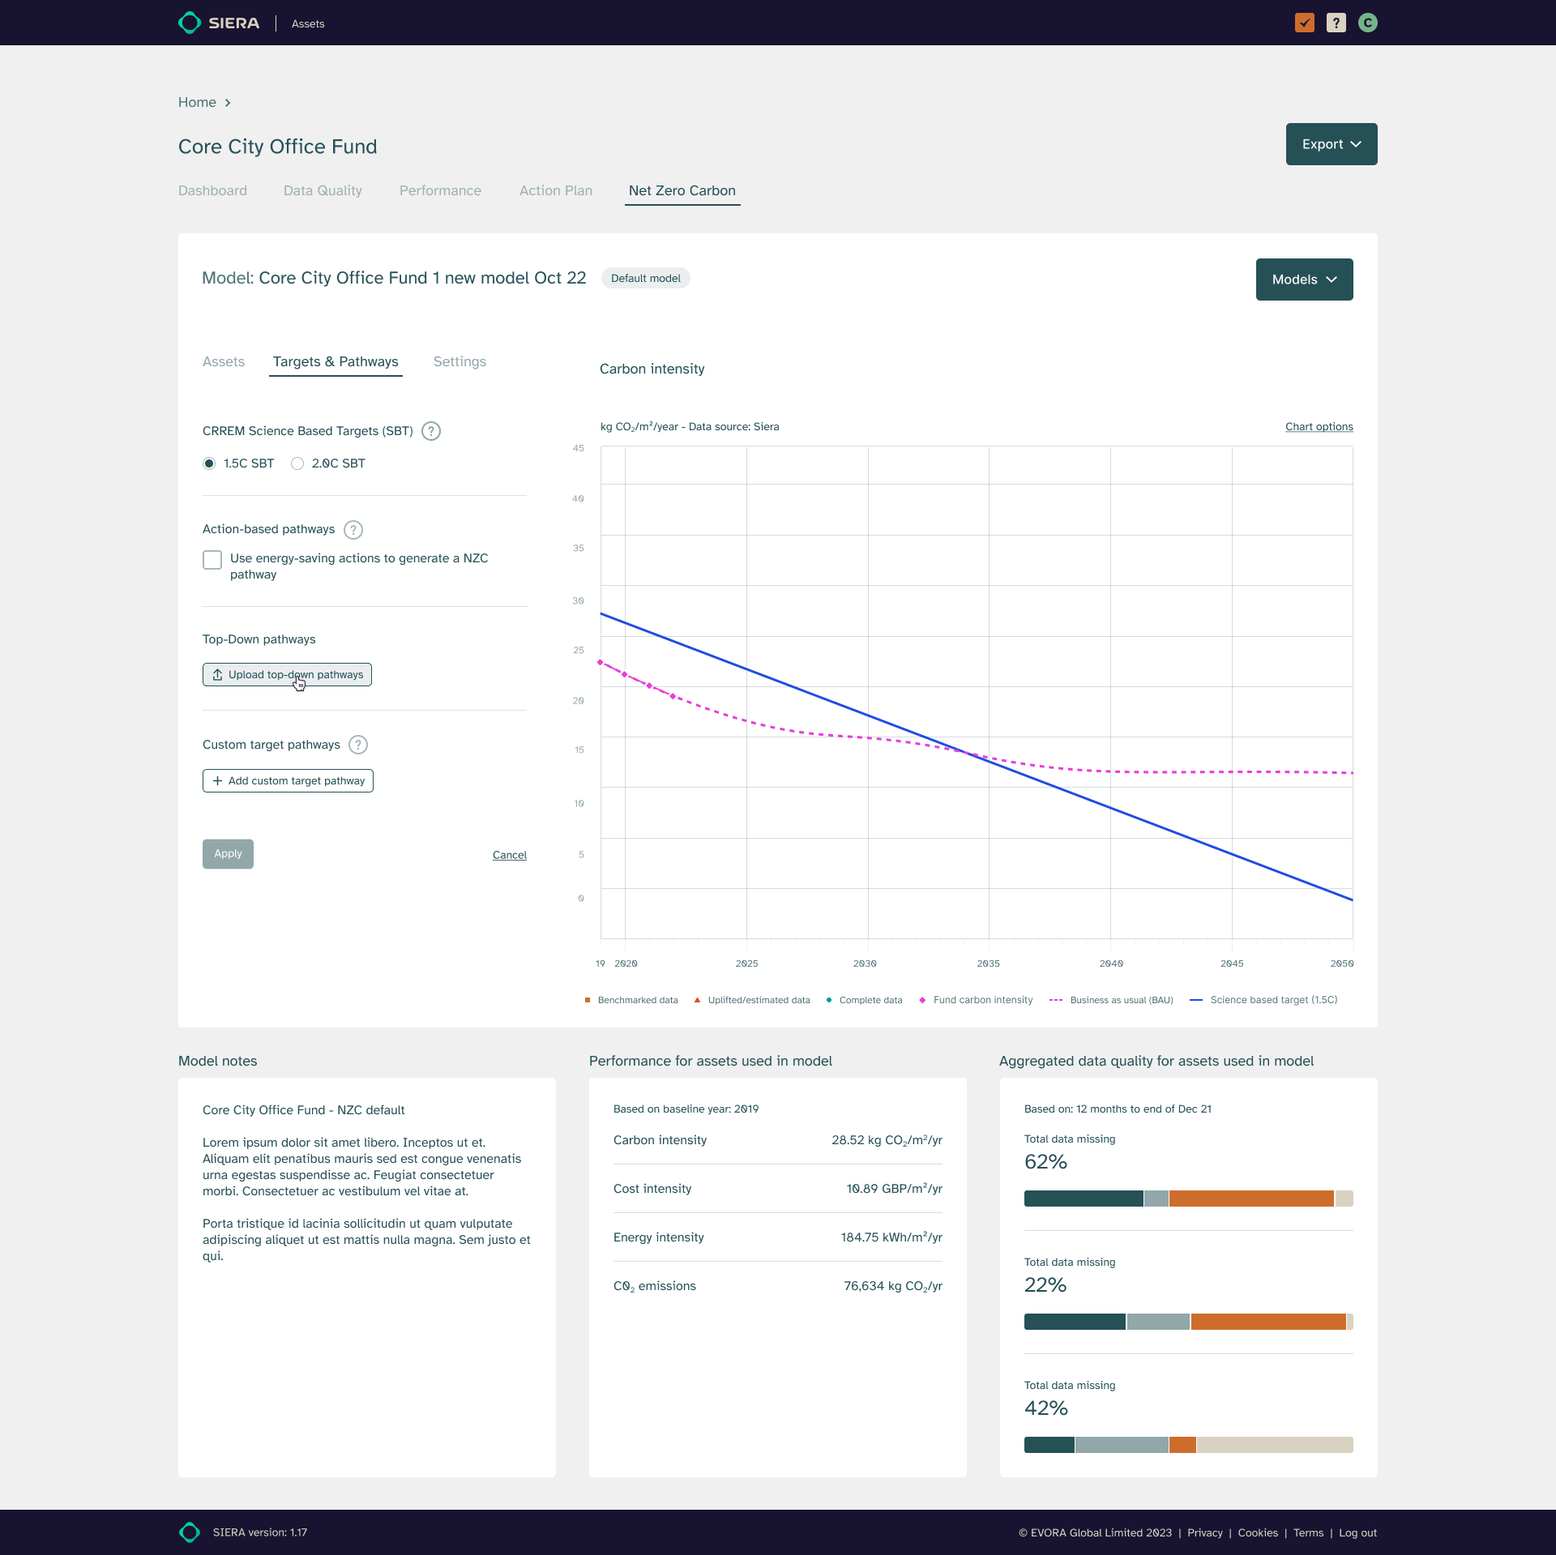Select the 2.0C SBT radio option
The height and width of the screenshot is (1555, 1556).
point(297,464)
